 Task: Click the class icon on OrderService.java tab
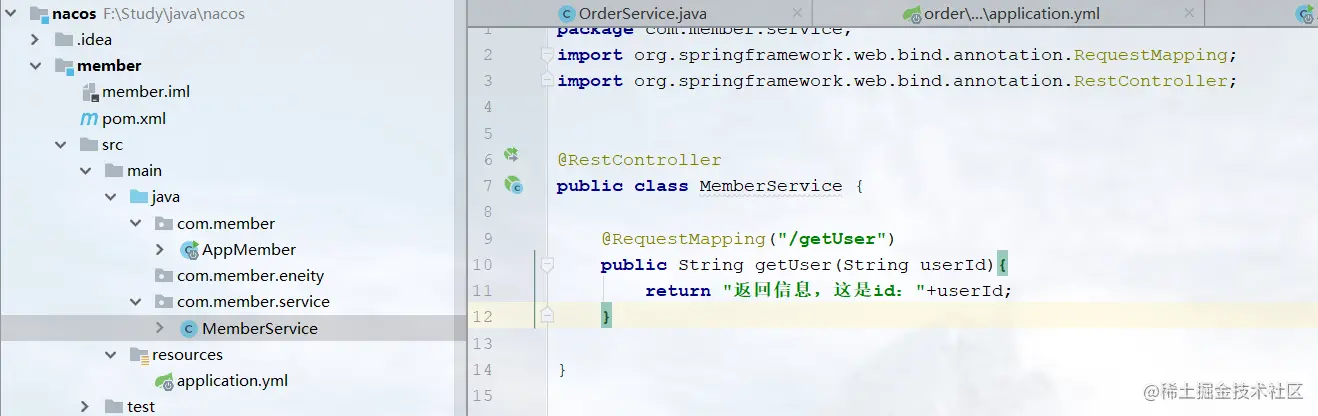[x=567, y=14]
